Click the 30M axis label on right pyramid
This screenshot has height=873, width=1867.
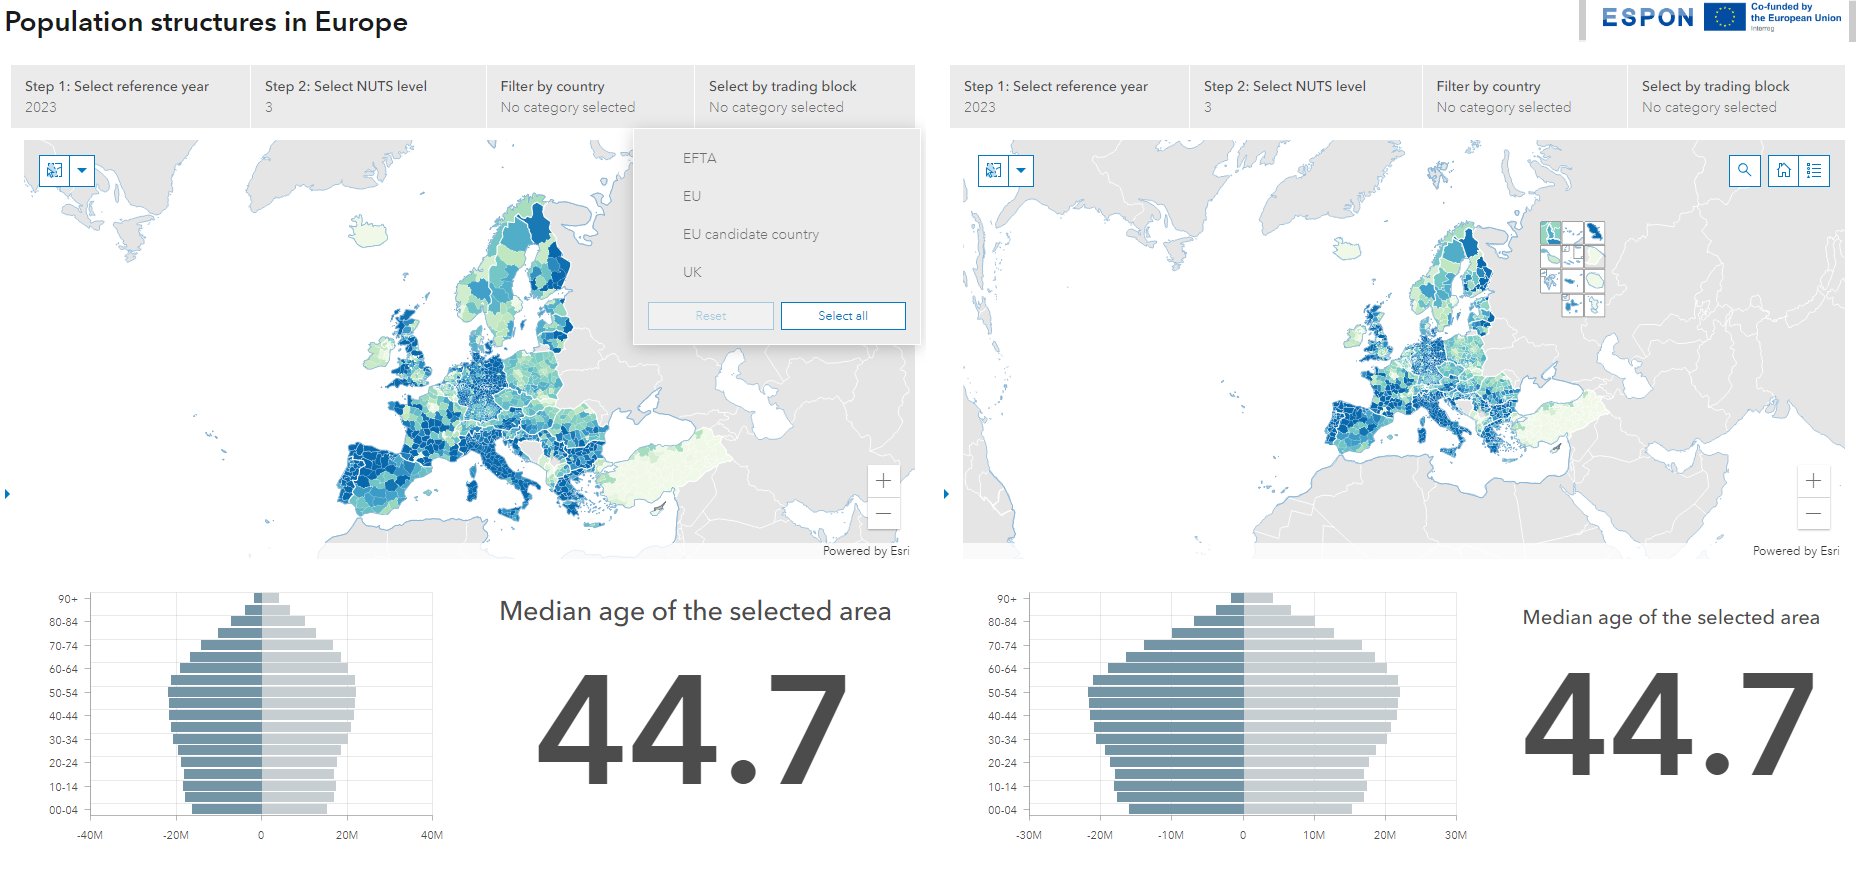tap(1456, 835)
